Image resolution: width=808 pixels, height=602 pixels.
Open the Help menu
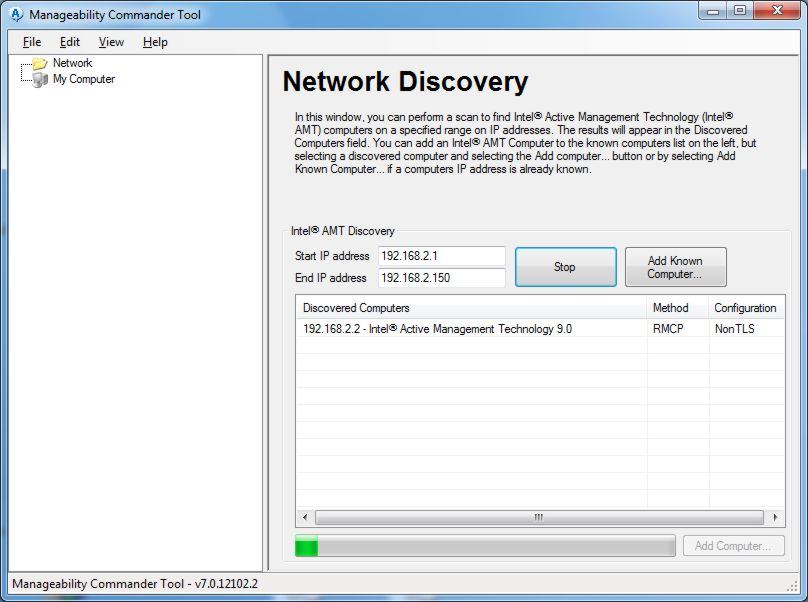coord(155,42)
